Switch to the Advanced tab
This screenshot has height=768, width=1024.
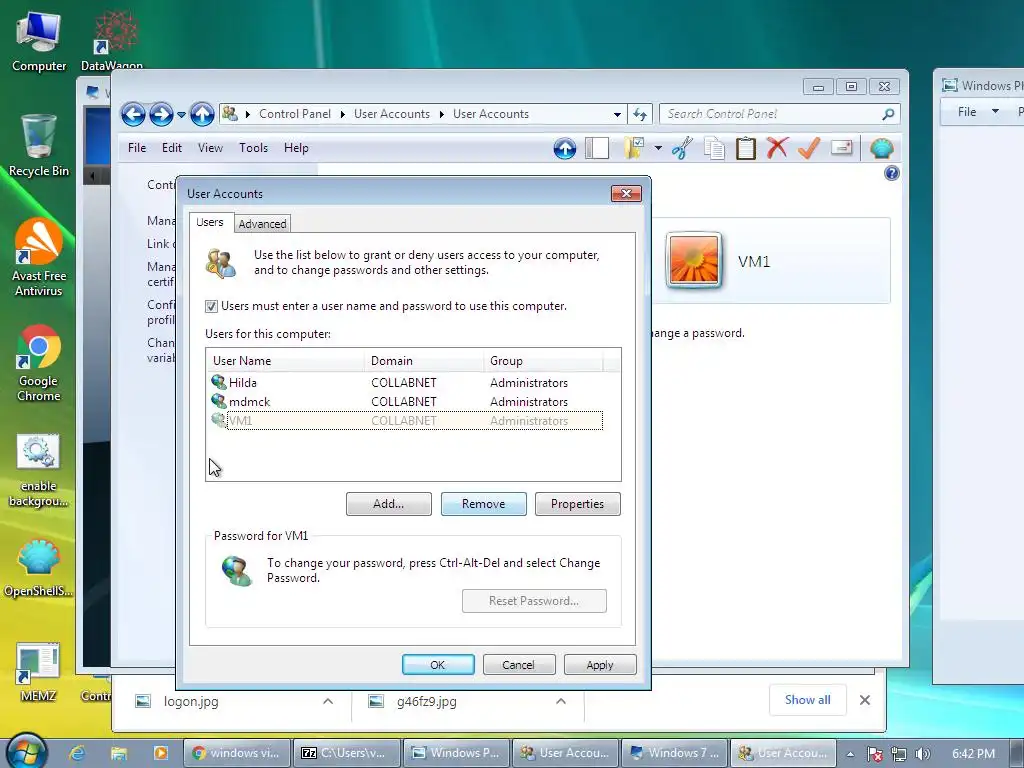point(262,224)
